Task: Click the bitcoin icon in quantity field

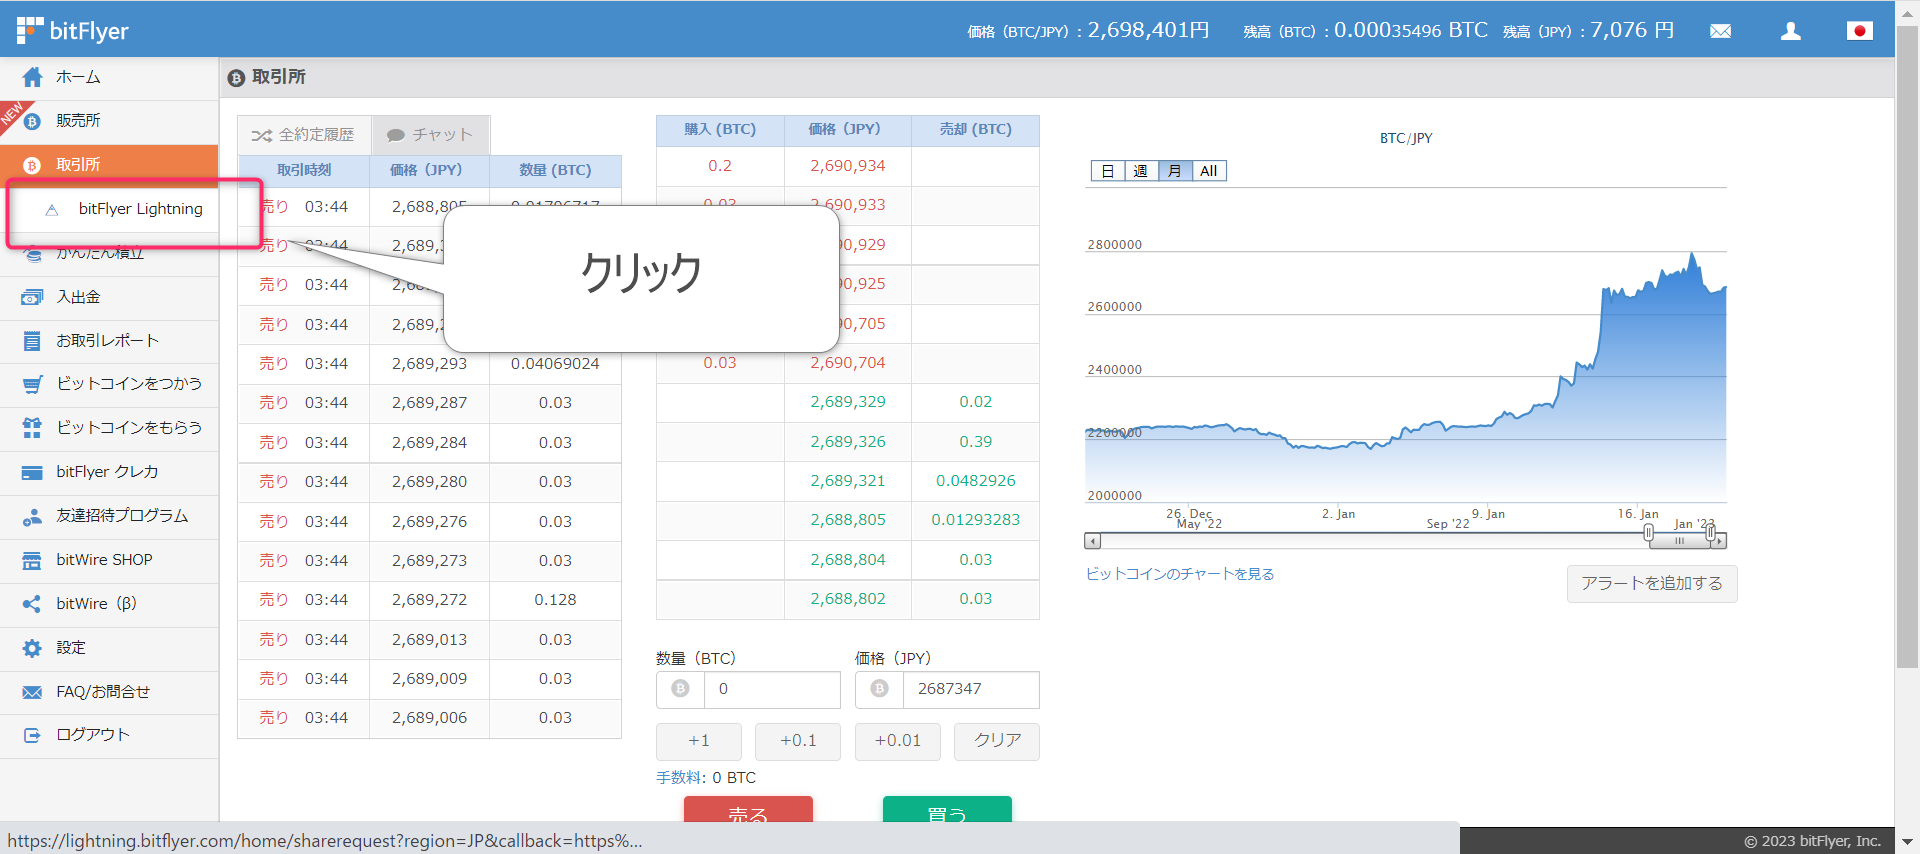Action: [x=680, y=689]
